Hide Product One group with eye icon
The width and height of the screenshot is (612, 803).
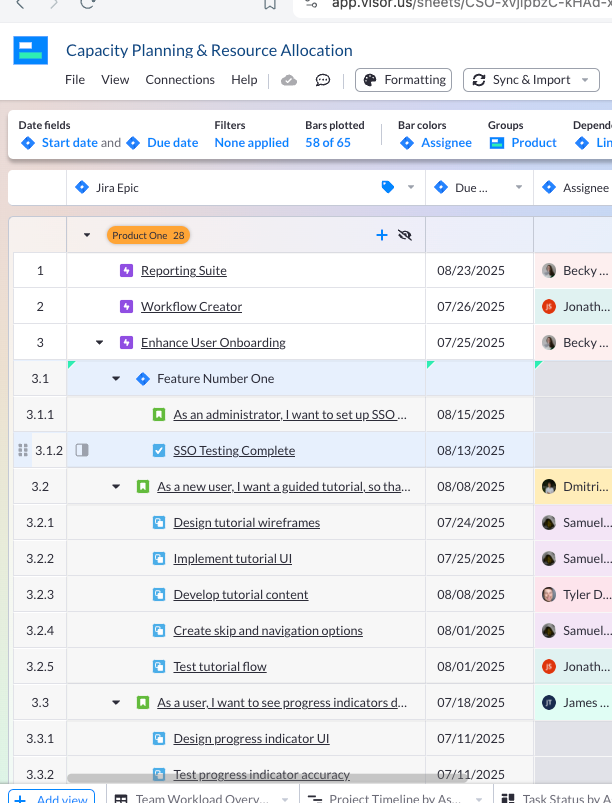[405, 235]
